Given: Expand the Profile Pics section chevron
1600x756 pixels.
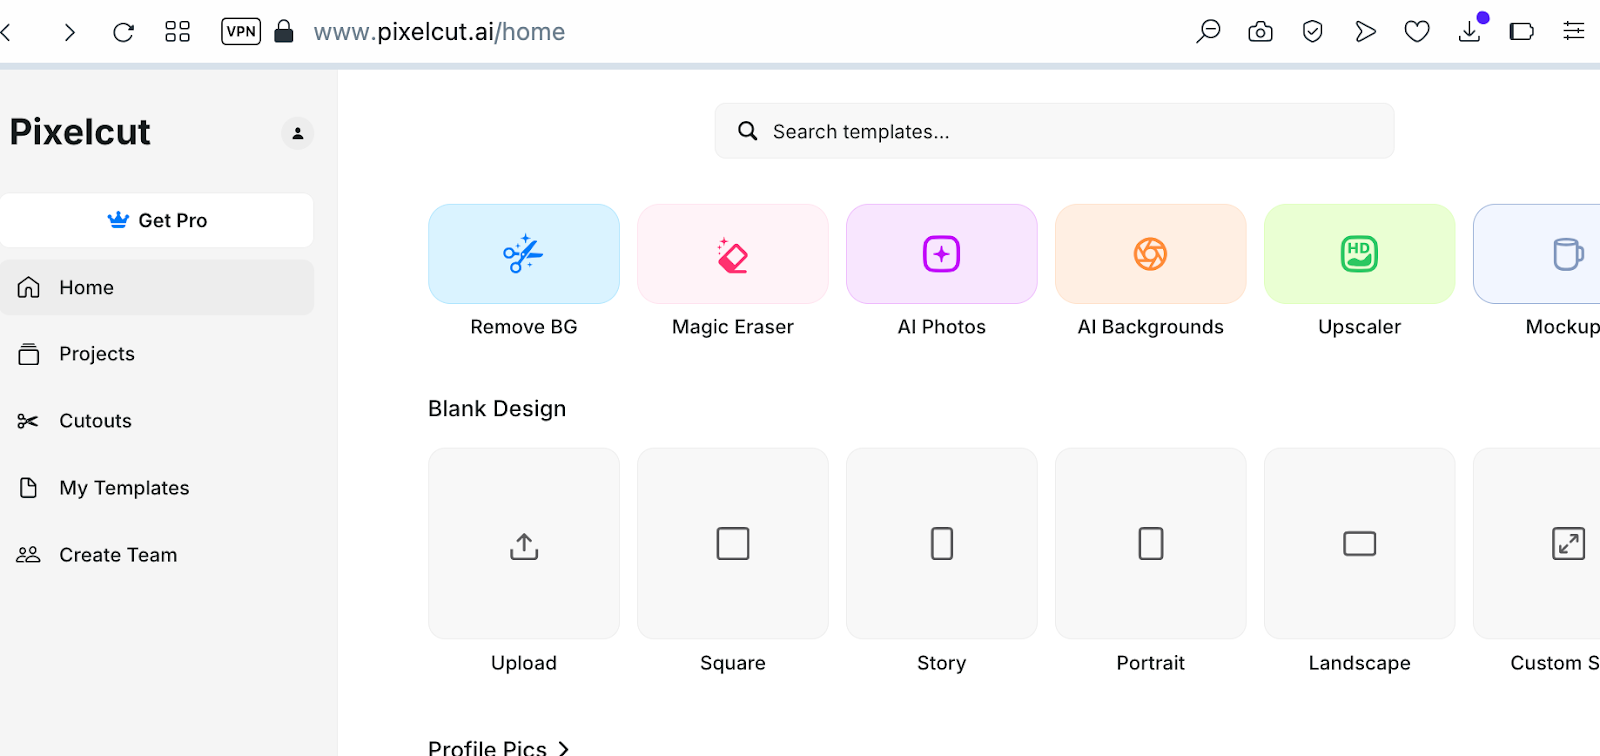Looking at the screenshot, I should pyautogui.click(x=563, y=748).
